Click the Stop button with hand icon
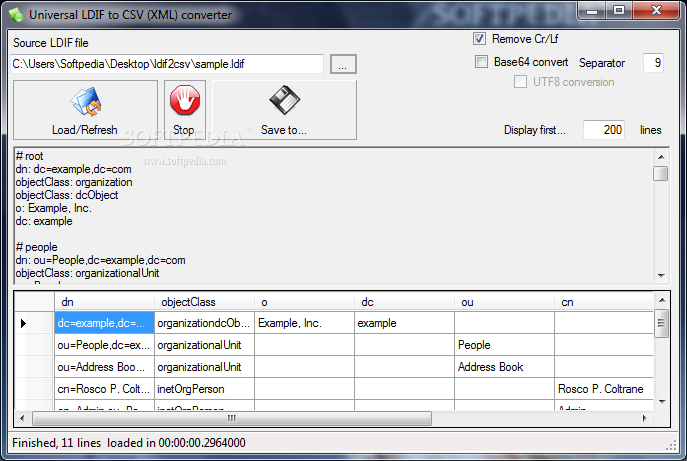 tap(185, 110)
